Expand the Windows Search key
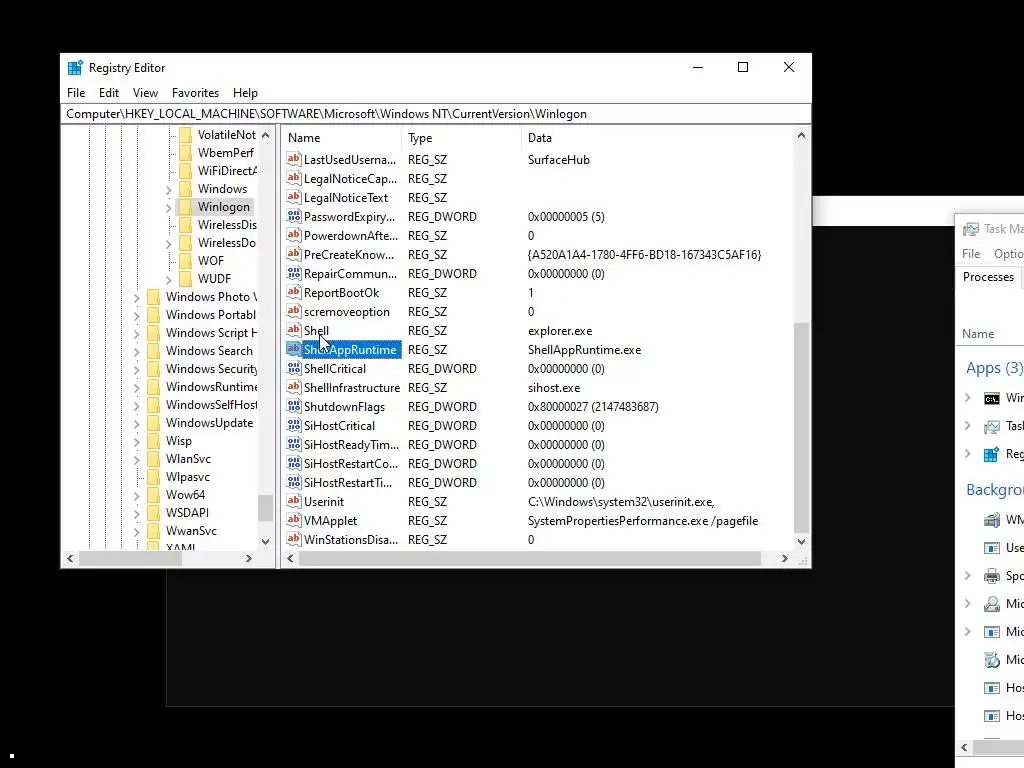Screen dimensions: 1024x768 coord(136,352)
